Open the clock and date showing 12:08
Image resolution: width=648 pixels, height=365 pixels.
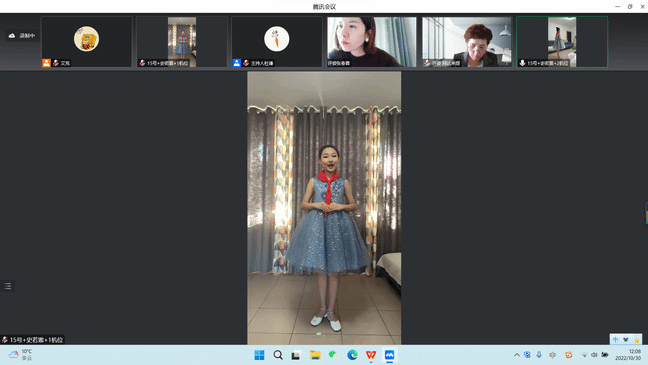click(x=628, y=355)
